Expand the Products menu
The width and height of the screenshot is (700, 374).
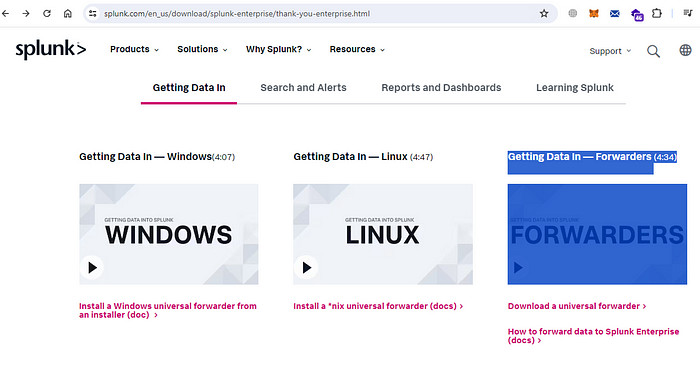coord(134,49)
